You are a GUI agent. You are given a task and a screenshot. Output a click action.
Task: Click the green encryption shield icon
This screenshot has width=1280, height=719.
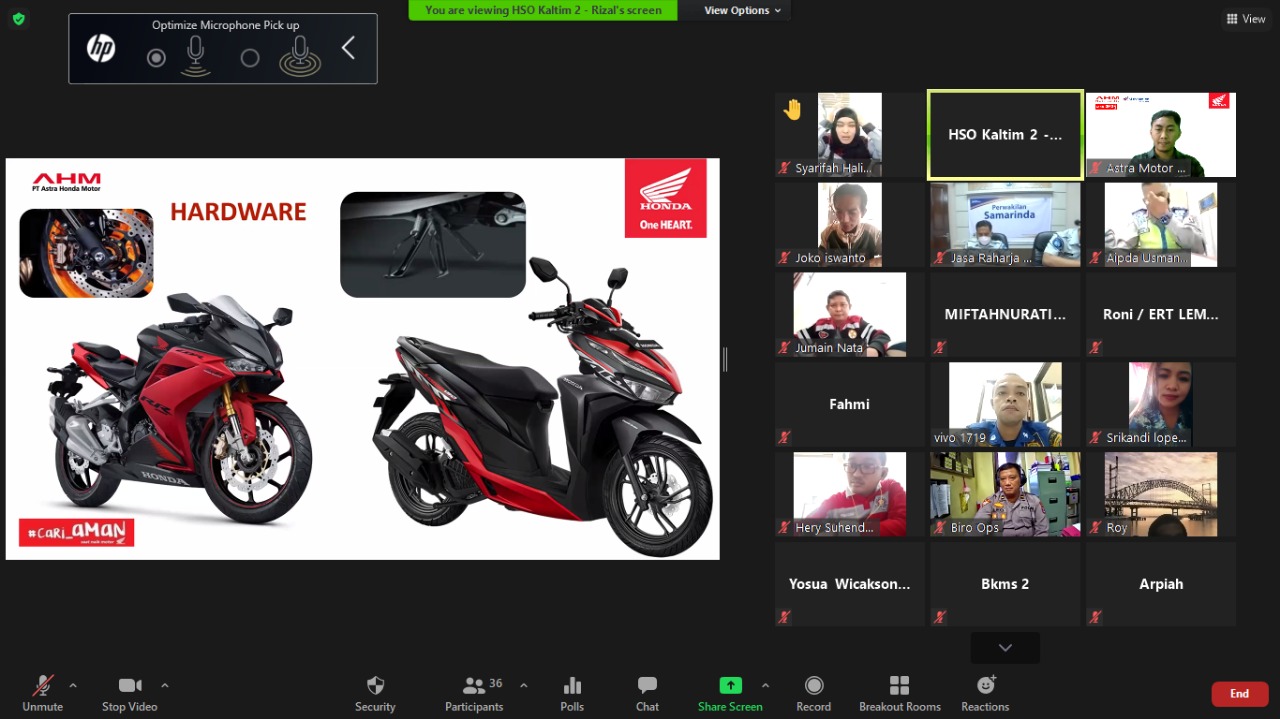(19, 19)
